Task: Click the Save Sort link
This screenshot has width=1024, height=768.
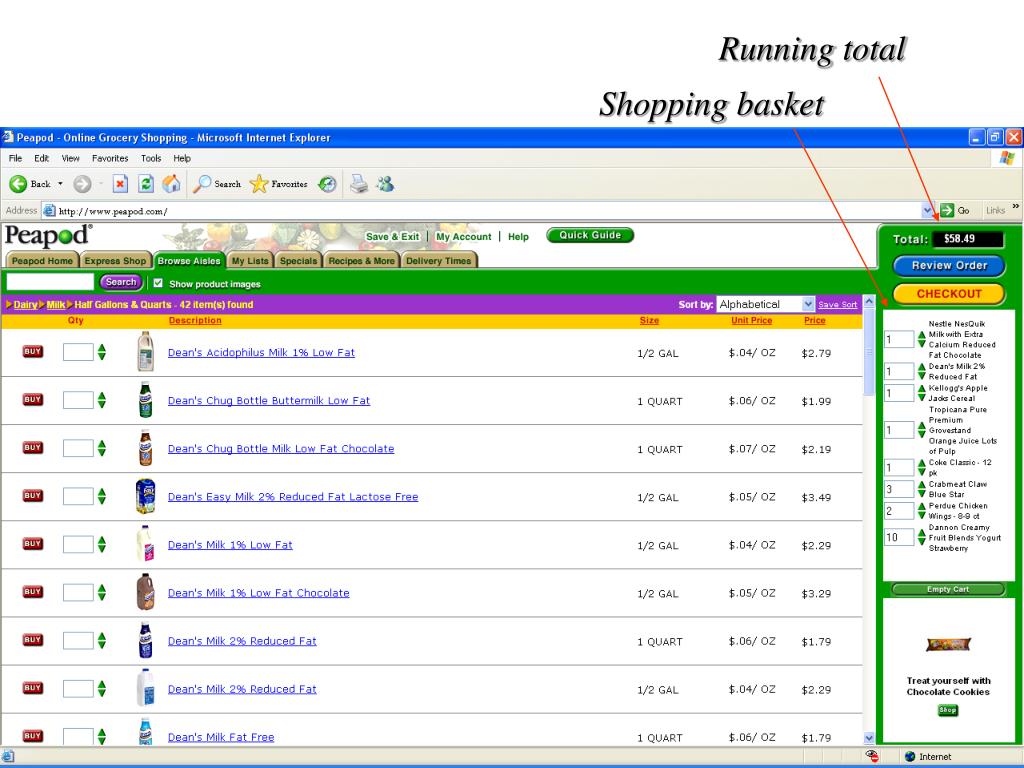Action: 838,305
